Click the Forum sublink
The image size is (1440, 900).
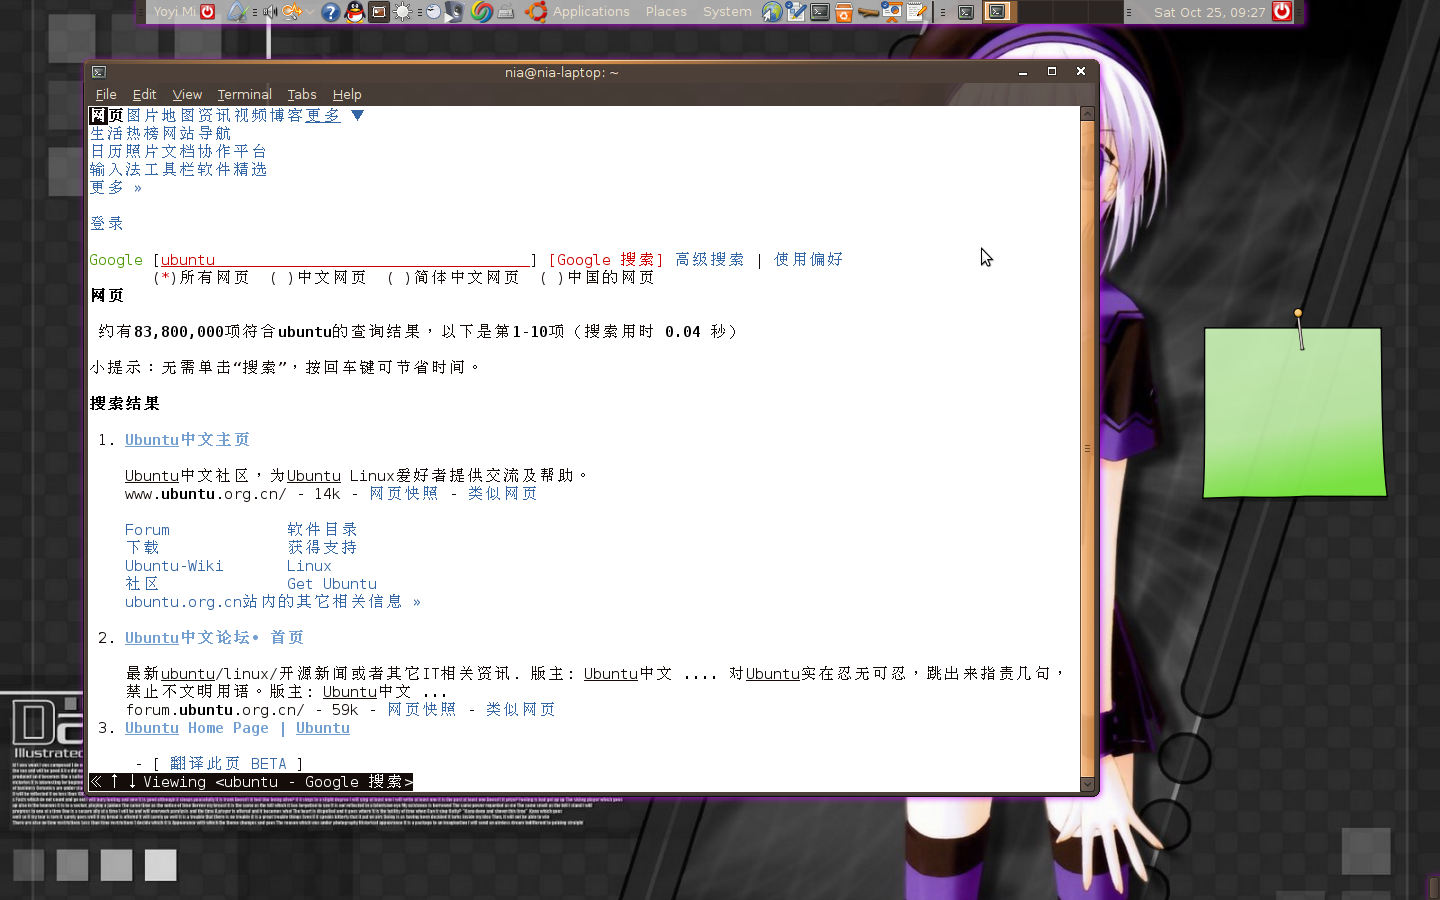(147, 530)
